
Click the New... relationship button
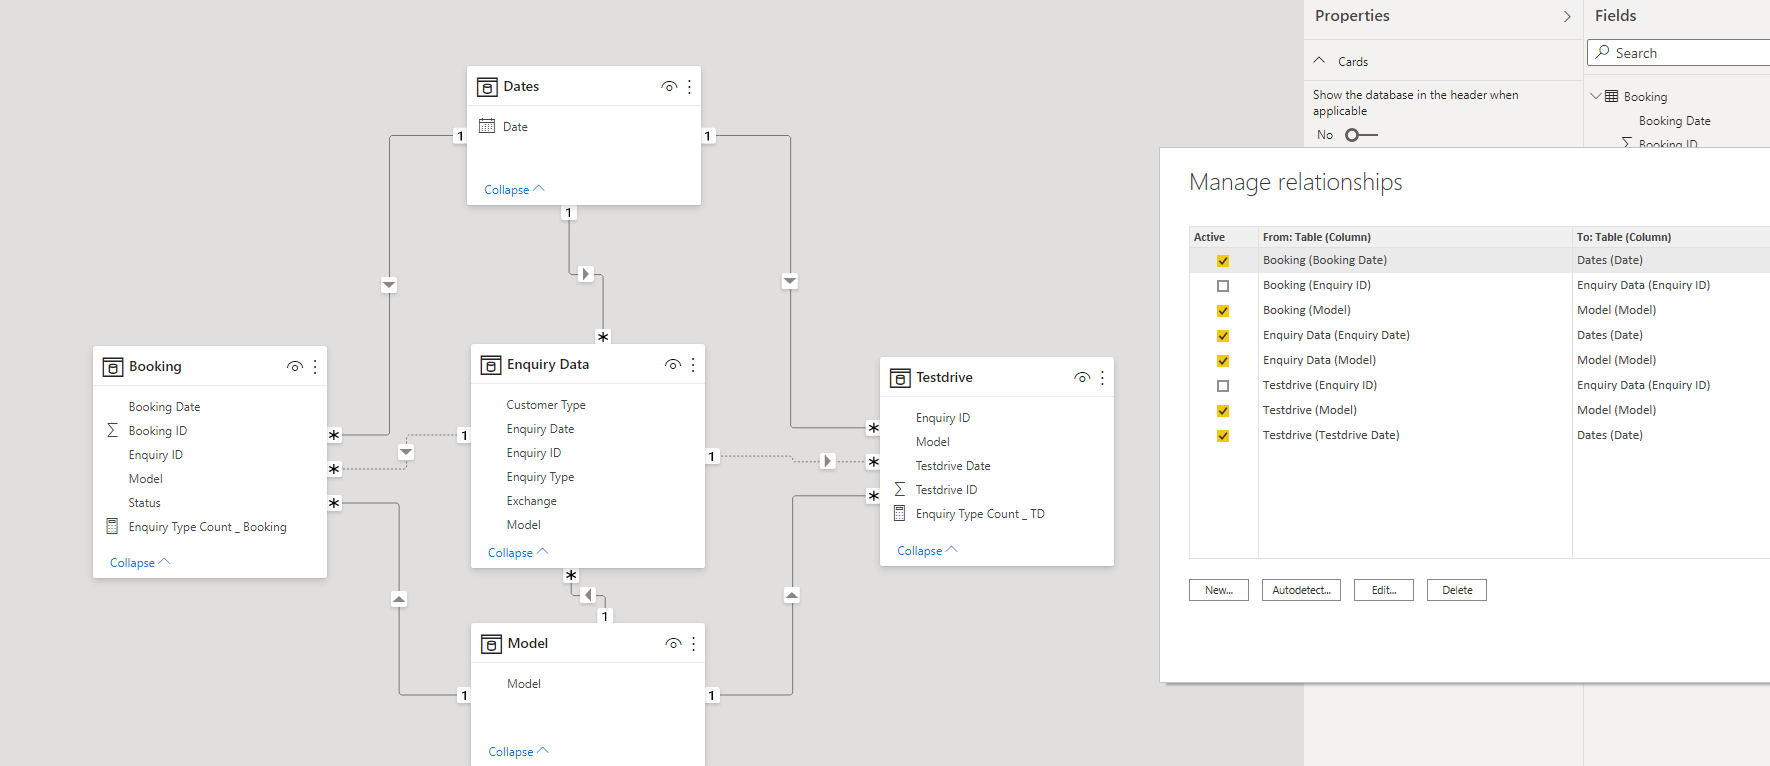coord(1219,590)
